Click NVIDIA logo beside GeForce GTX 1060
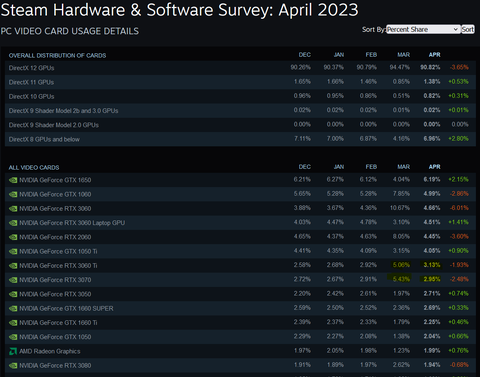 coord(13,194)
